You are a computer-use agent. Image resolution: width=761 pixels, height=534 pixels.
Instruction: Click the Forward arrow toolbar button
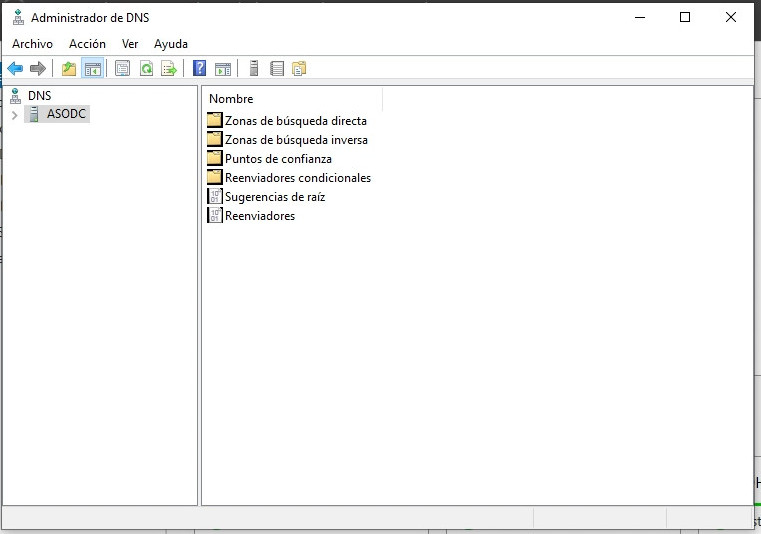(x=38, y=69)
